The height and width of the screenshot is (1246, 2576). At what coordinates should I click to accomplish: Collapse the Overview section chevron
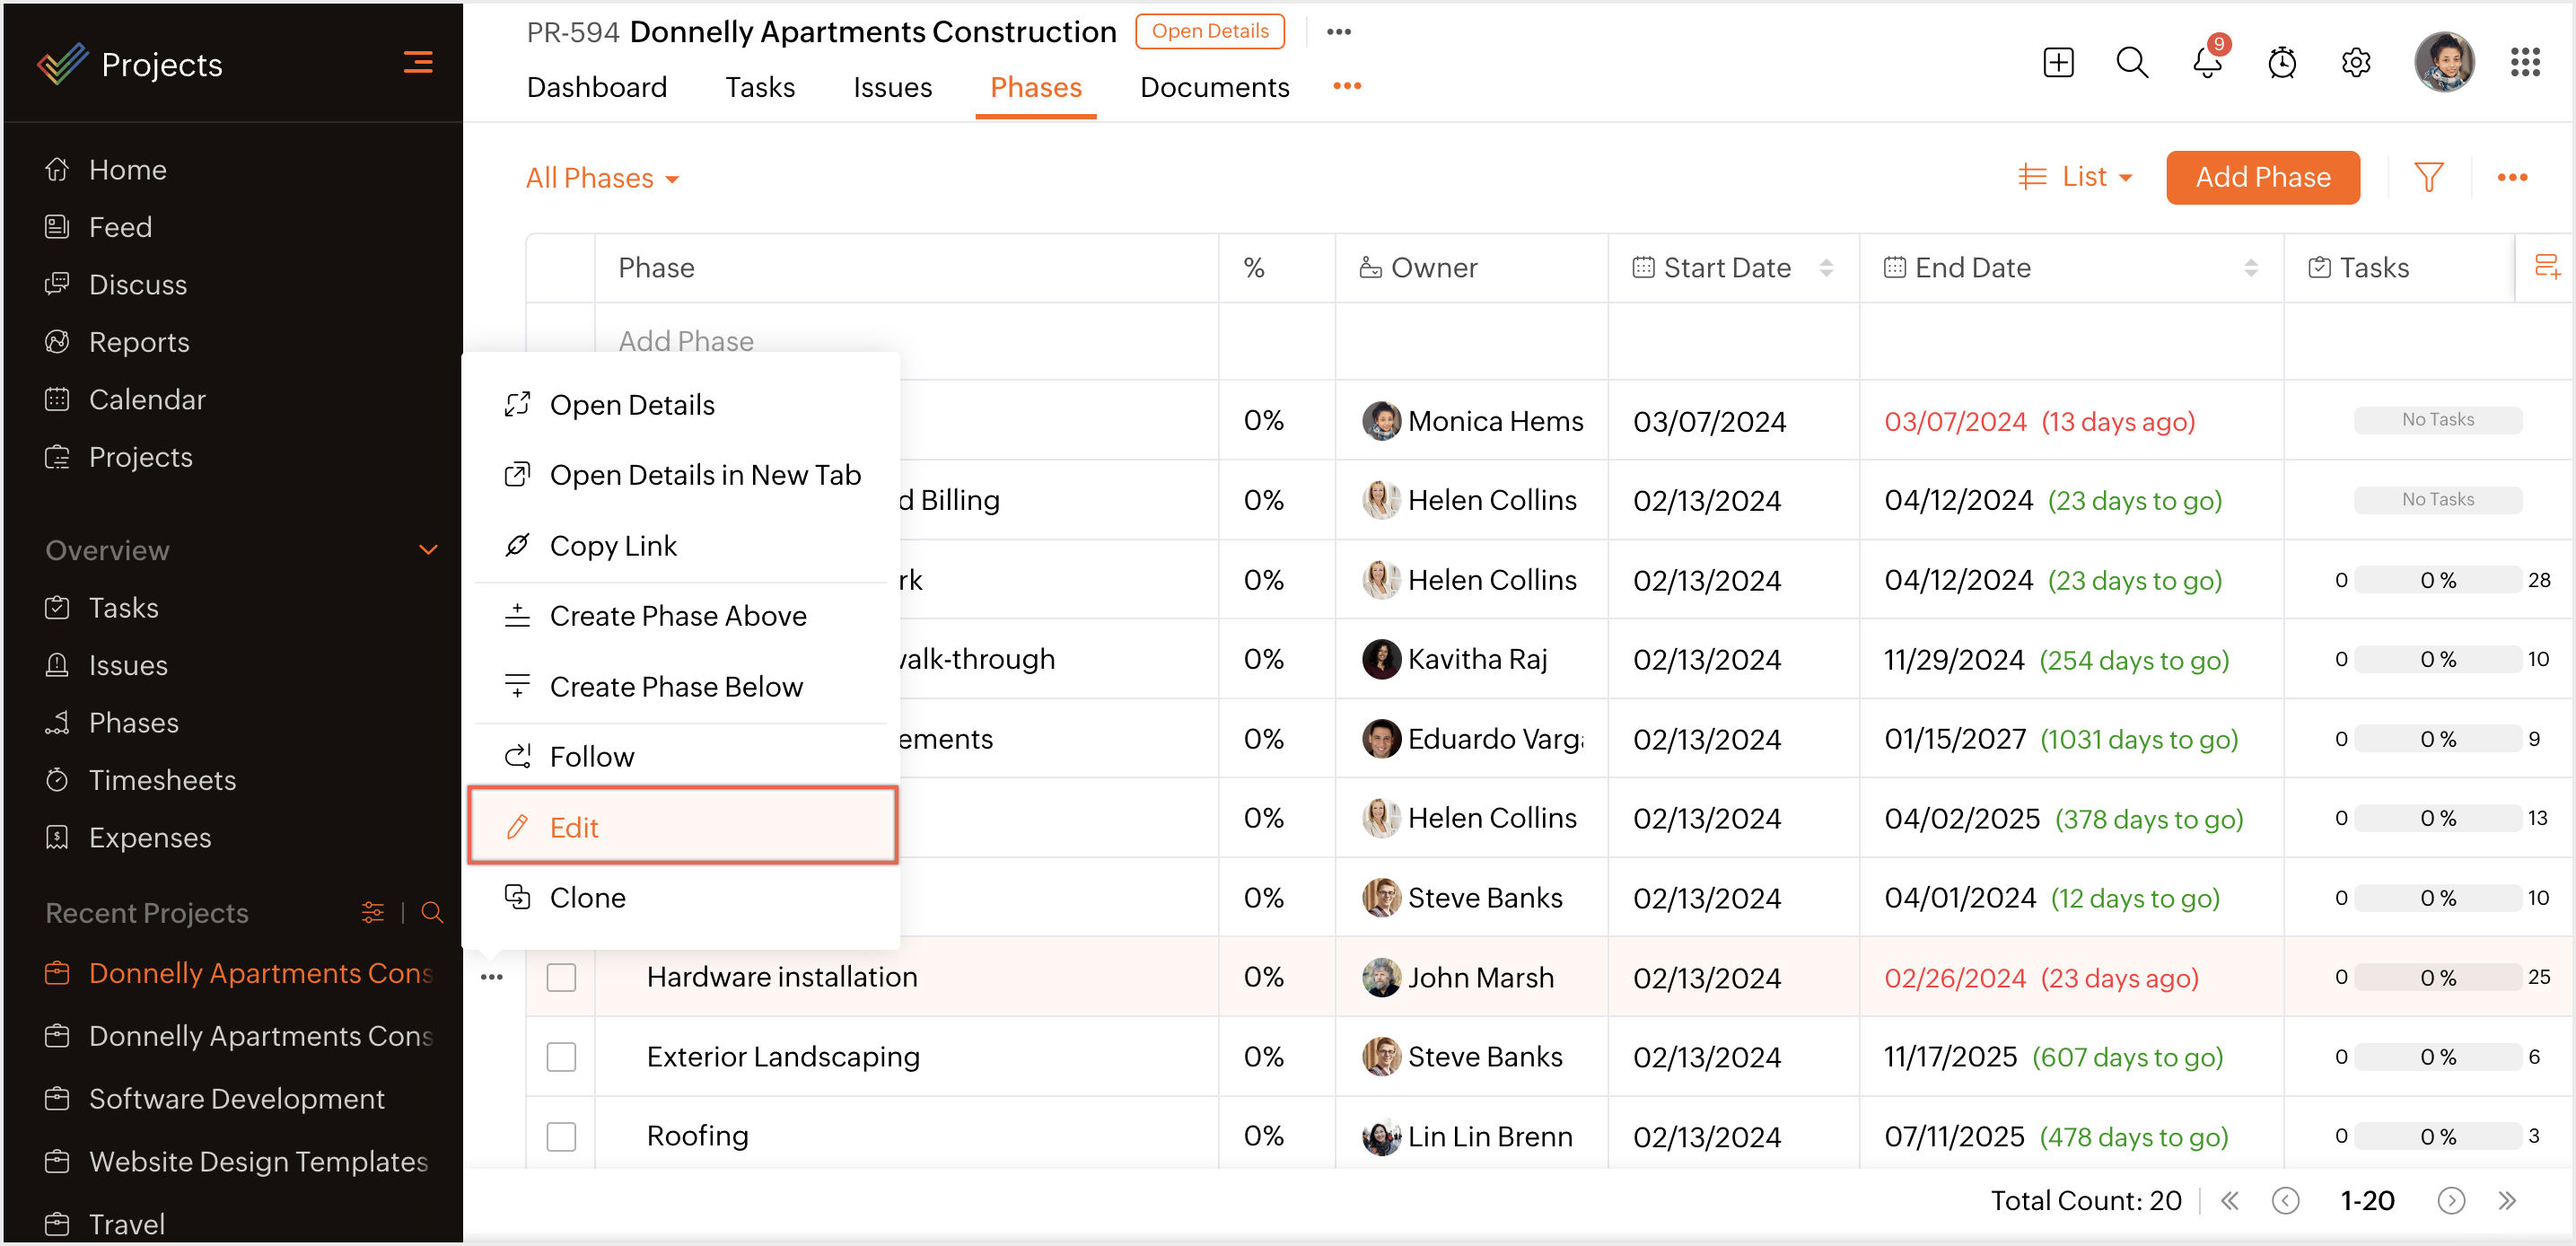click(428, 550)
